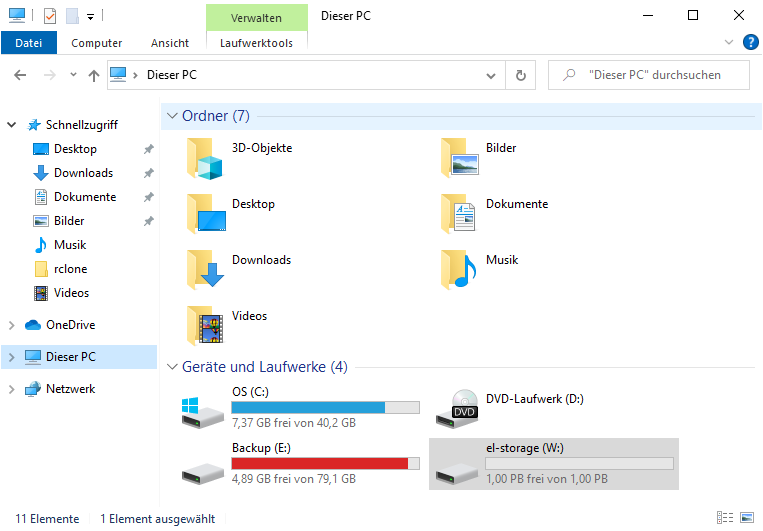Select Downloads in Schnellzugriff sidebar
The image size is (763, 531).
(x=83, y=173)
